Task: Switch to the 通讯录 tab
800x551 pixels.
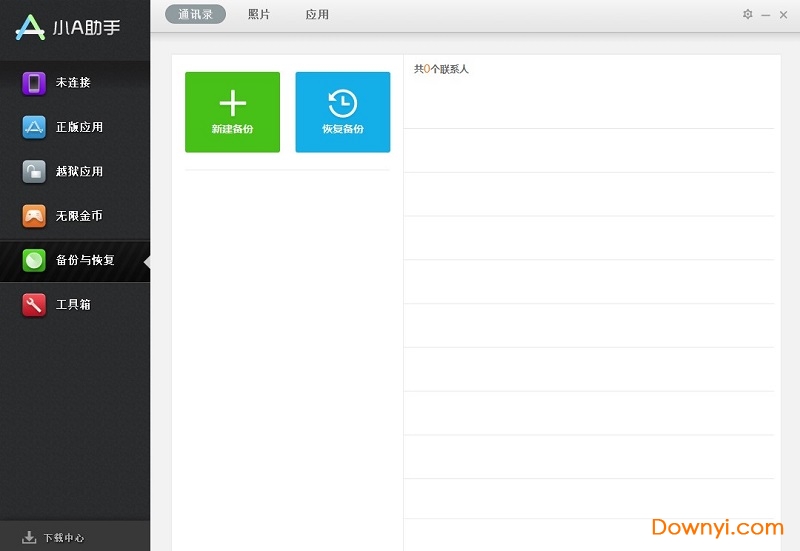Action: pyautogui.click(x=195, y=14)
